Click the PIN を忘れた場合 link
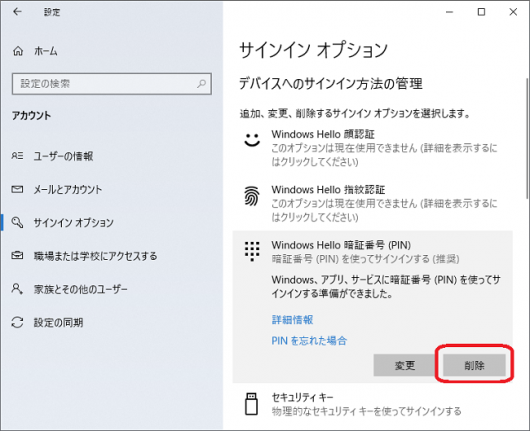 (x=309, y=340)
